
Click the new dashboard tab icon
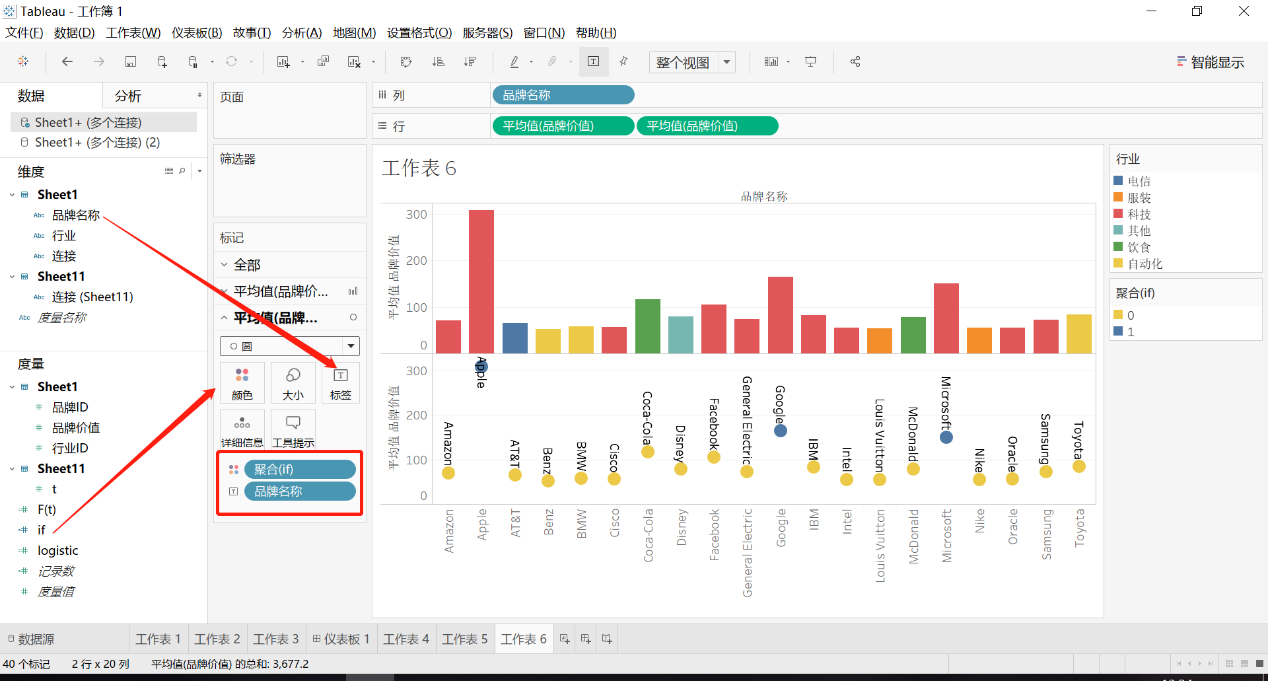[x=586, y=639]
